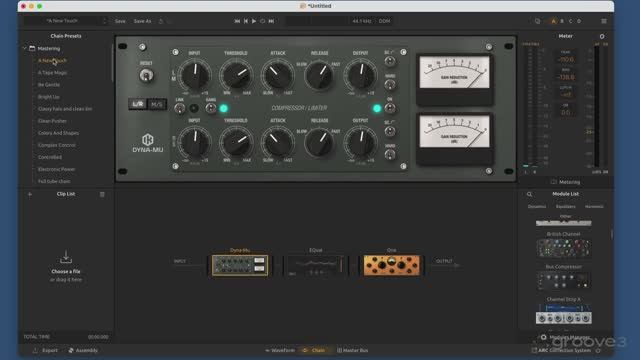Open Meter settings gear icon
The height and width of the screenshot is (360, 640).
coord(602,36)
